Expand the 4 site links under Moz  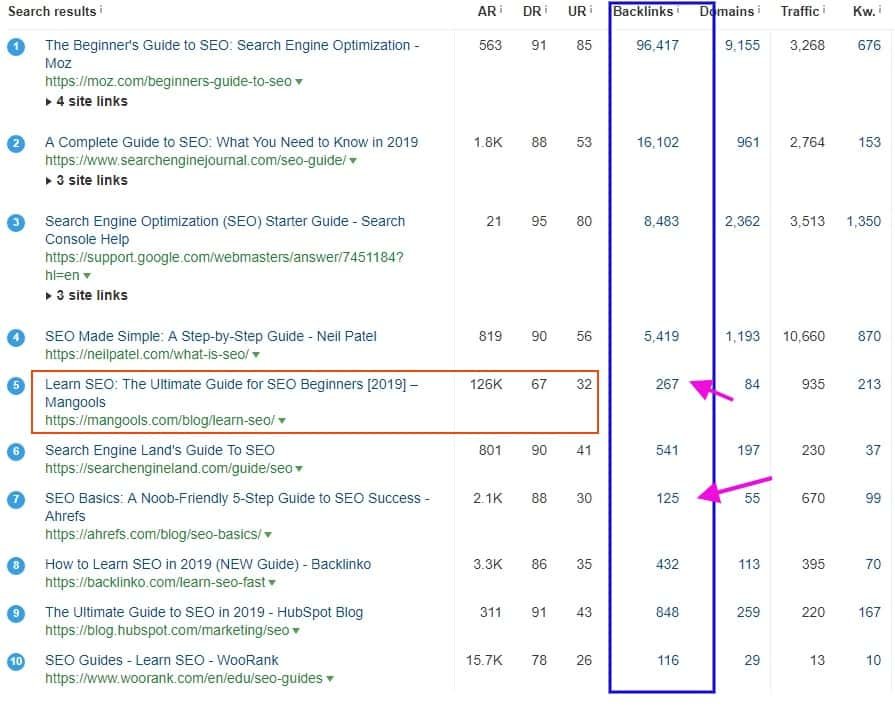point(86,101)
